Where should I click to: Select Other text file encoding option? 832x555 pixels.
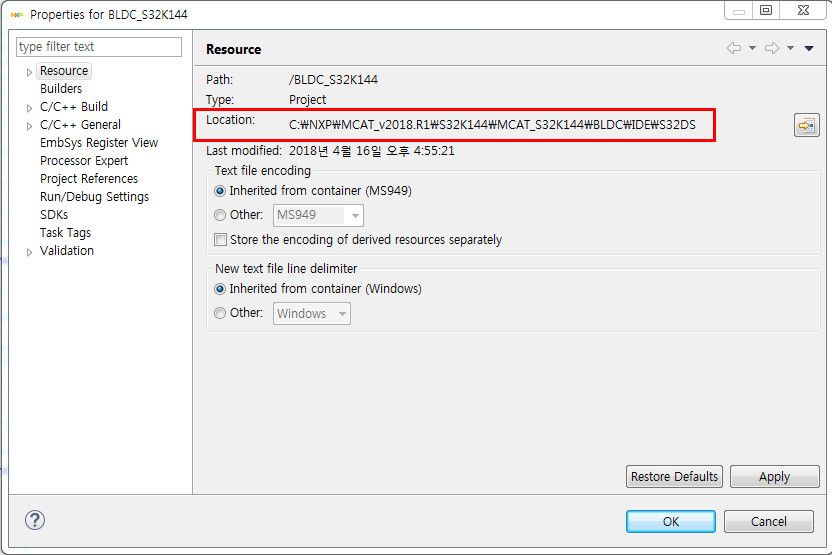click(x=220, y=214)
